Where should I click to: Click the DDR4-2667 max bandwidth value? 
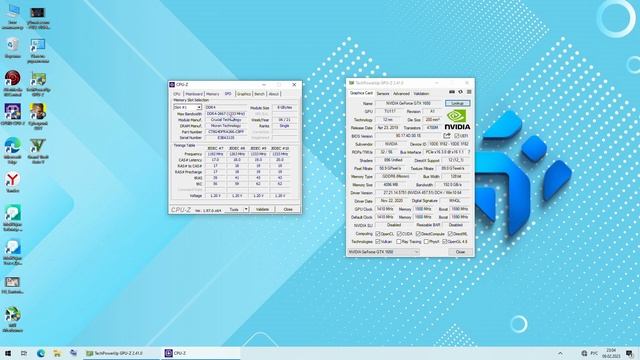[x=226, y=114]
